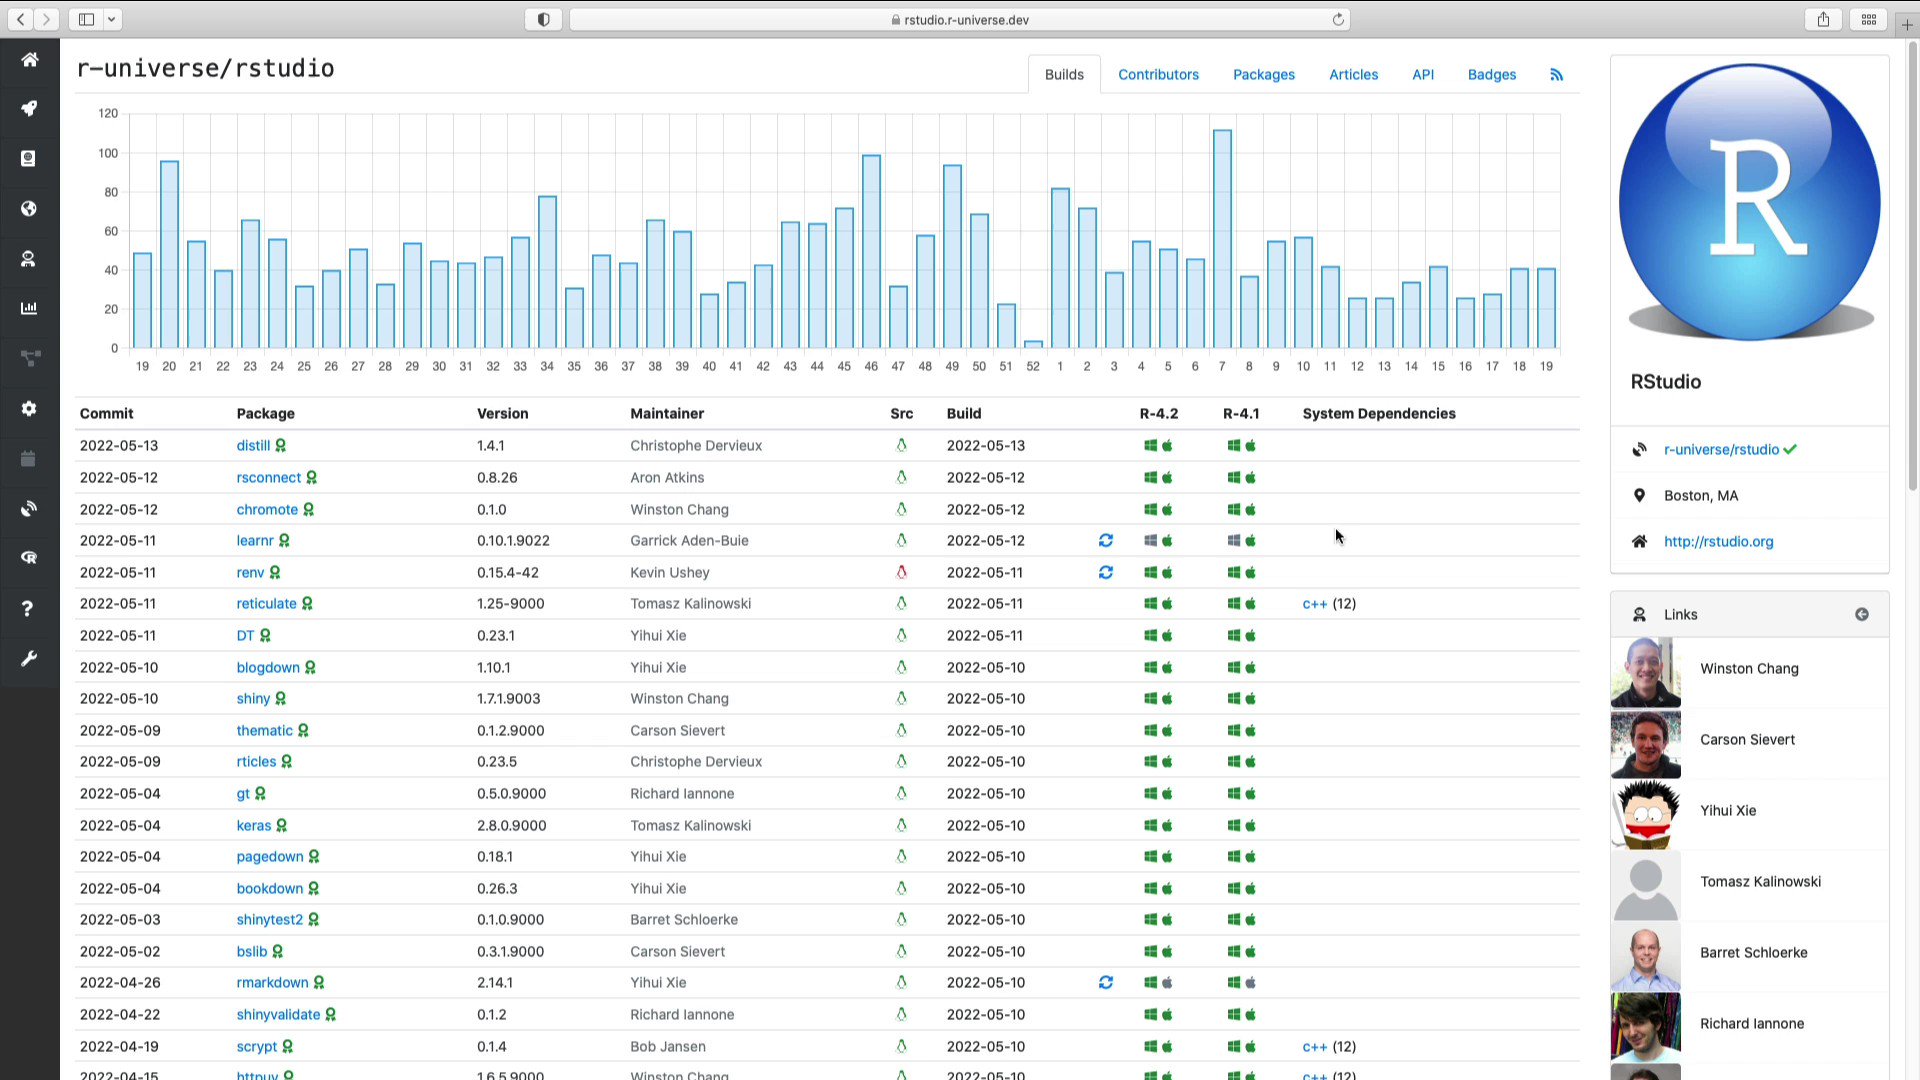Toggle the Safari sidebar button

click(86, 19)
